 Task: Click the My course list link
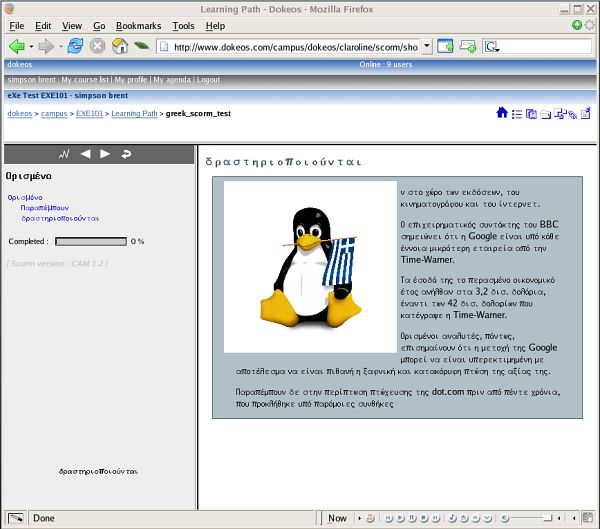[85, 80]
